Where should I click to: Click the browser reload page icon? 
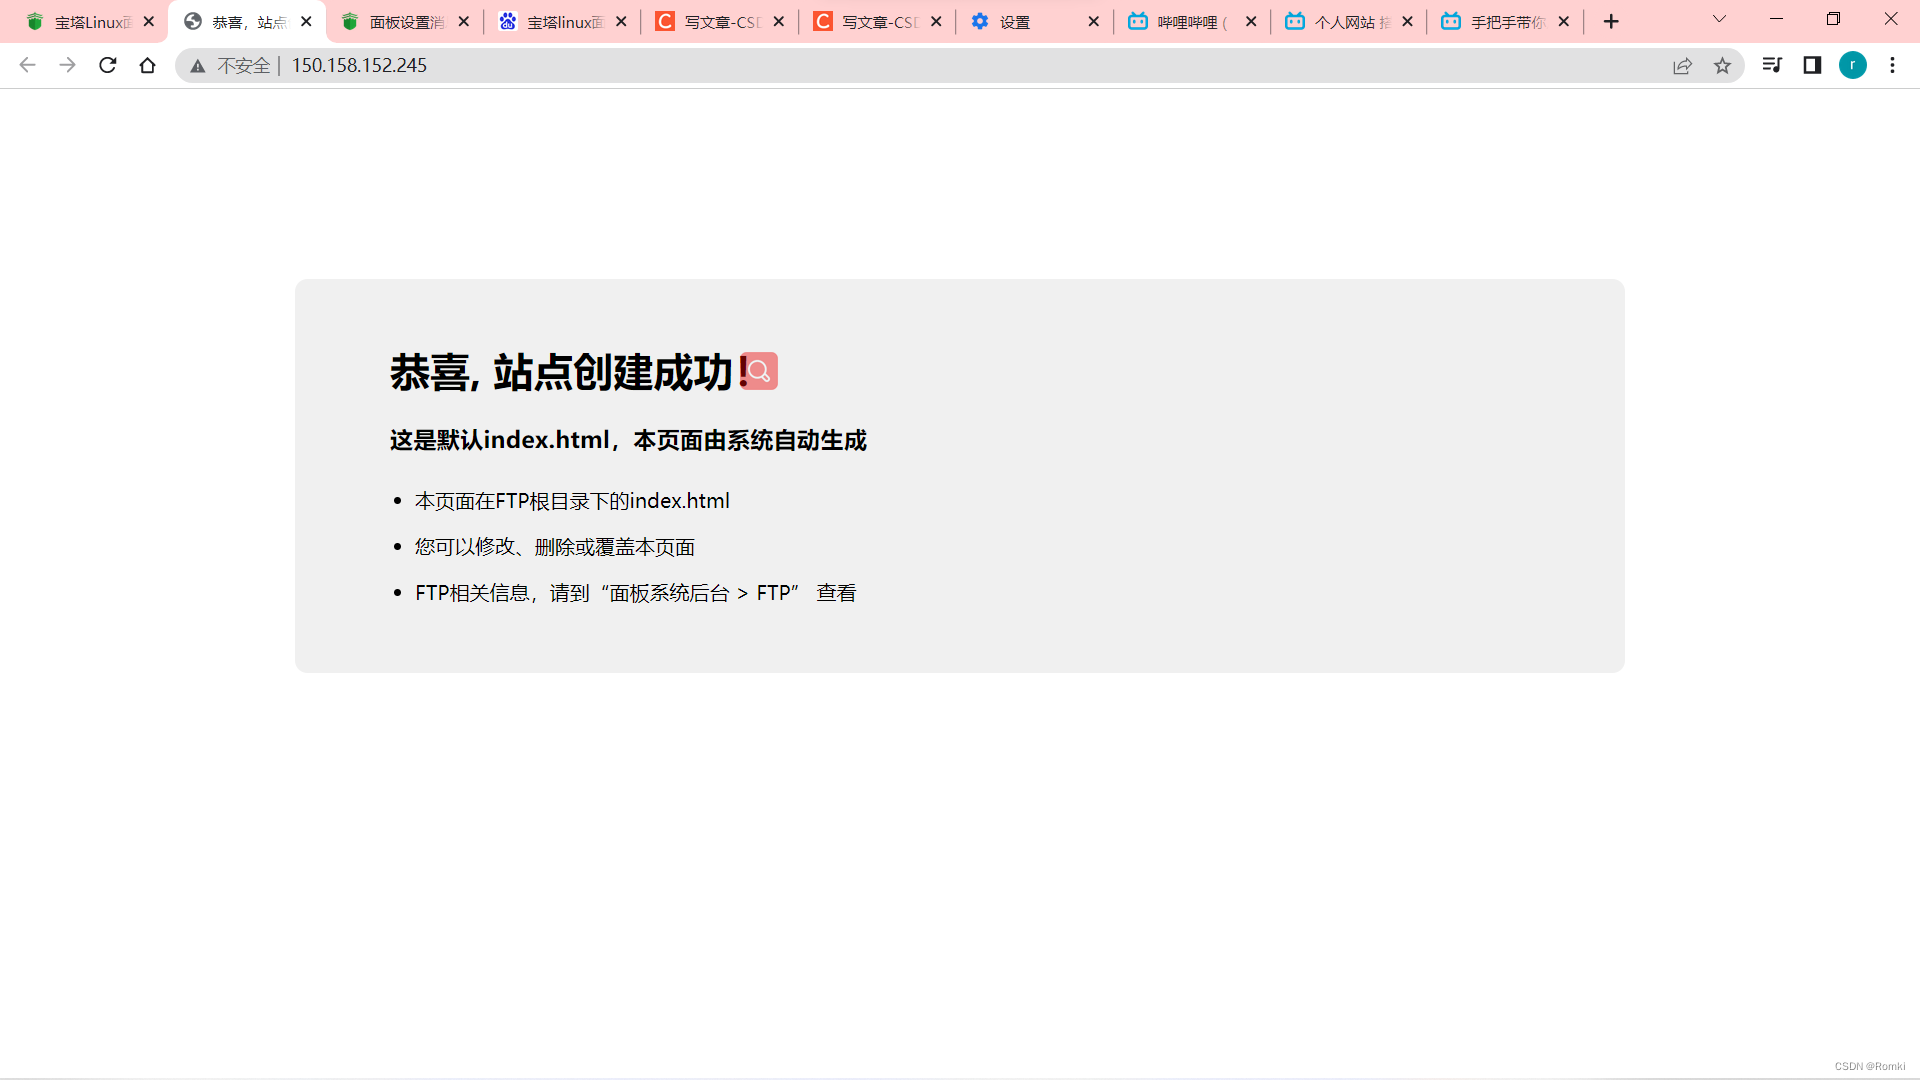point(107,65)
